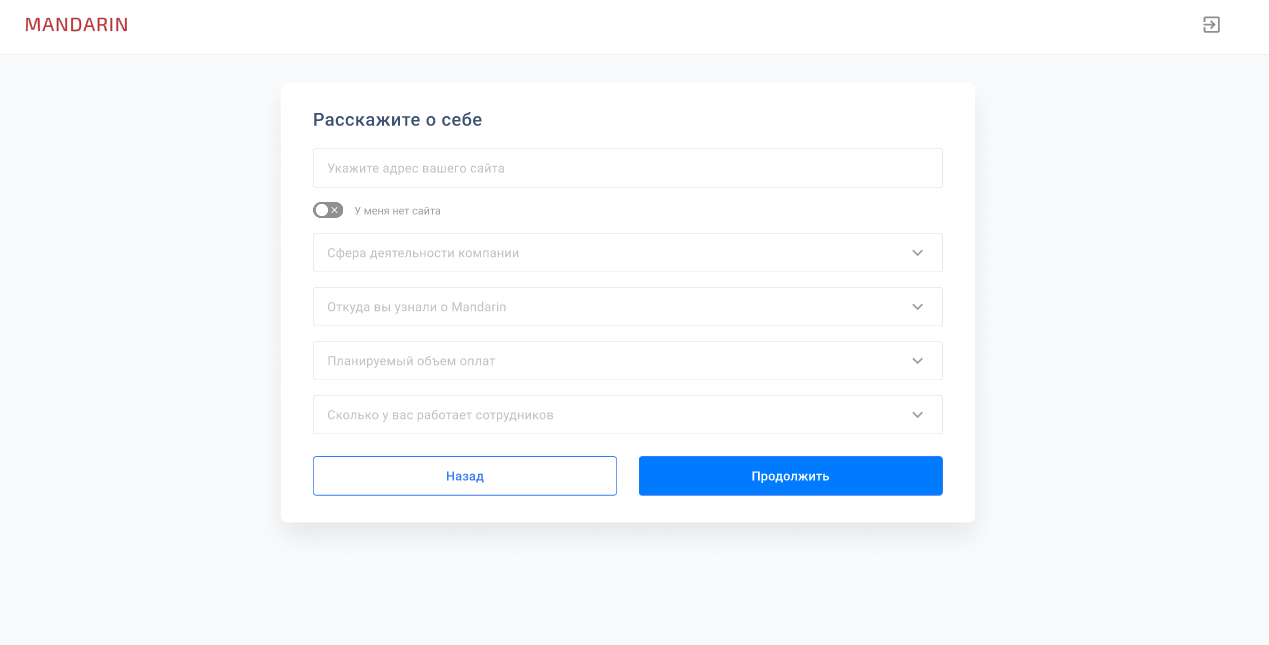The width and height of the screenshot is (1269, 645).
Task: Click the small X mark inside the site switch
Action: click(335, 210)
